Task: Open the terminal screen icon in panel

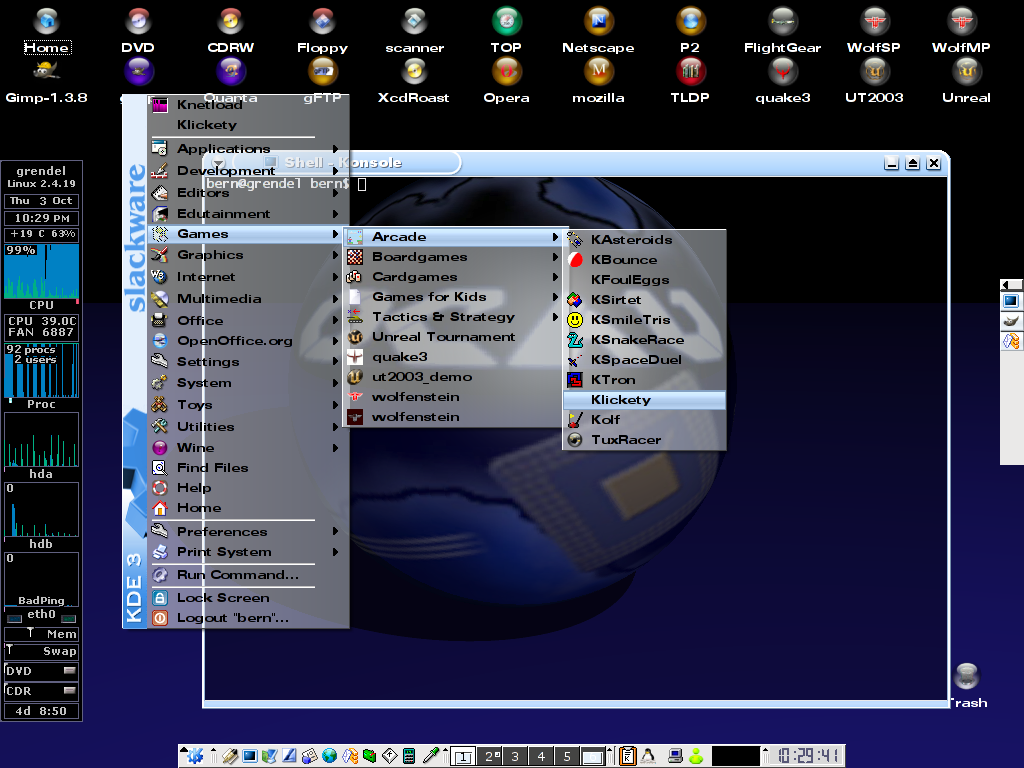Action: [249, 756]
